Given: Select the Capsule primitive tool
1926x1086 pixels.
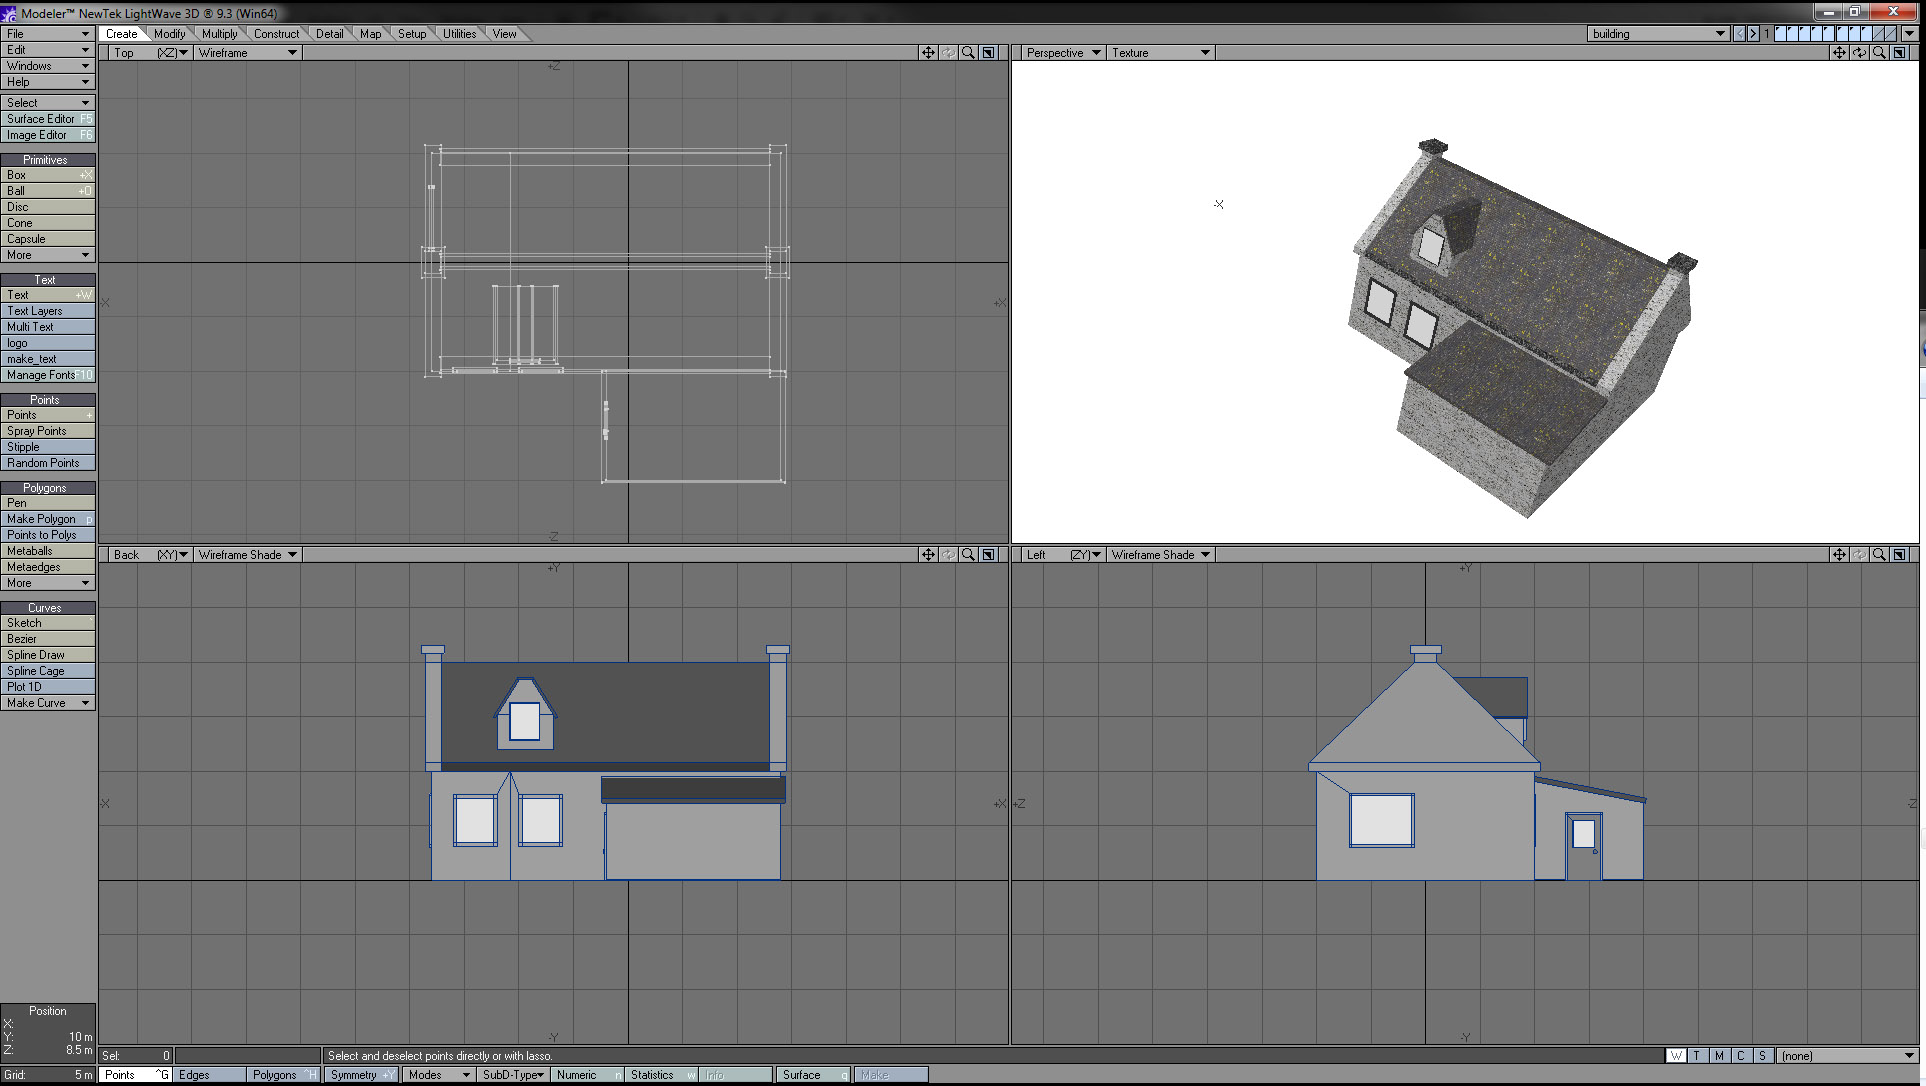Looking at the screenshot, I should (48, 239).
